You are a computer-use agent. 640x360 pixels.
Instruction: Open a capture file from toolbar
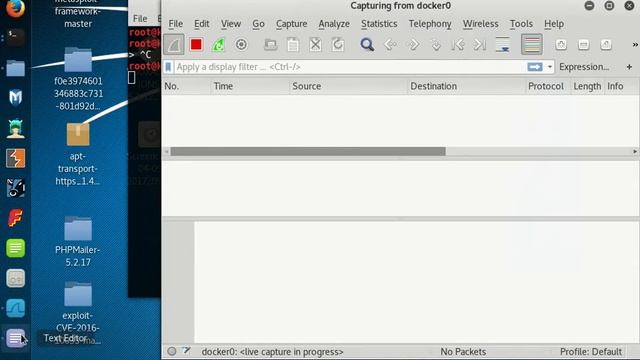click(x=270, y=44)
